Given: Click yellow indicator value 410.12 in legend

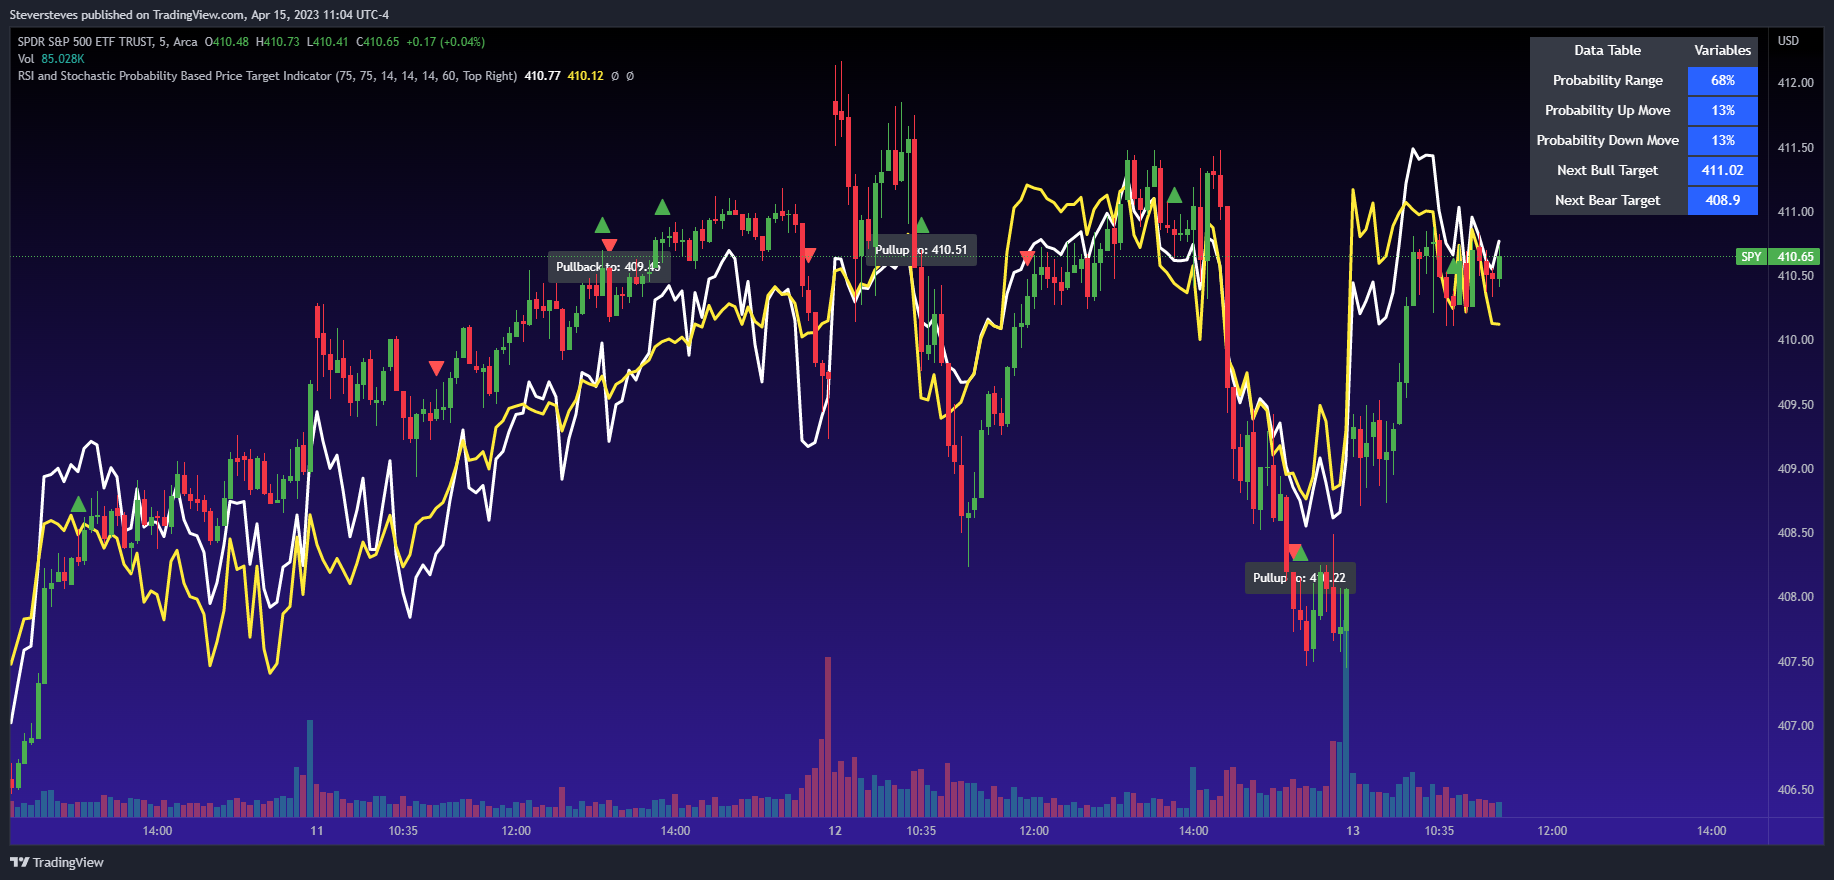Looking at the screenshot, I should [585, 76].
